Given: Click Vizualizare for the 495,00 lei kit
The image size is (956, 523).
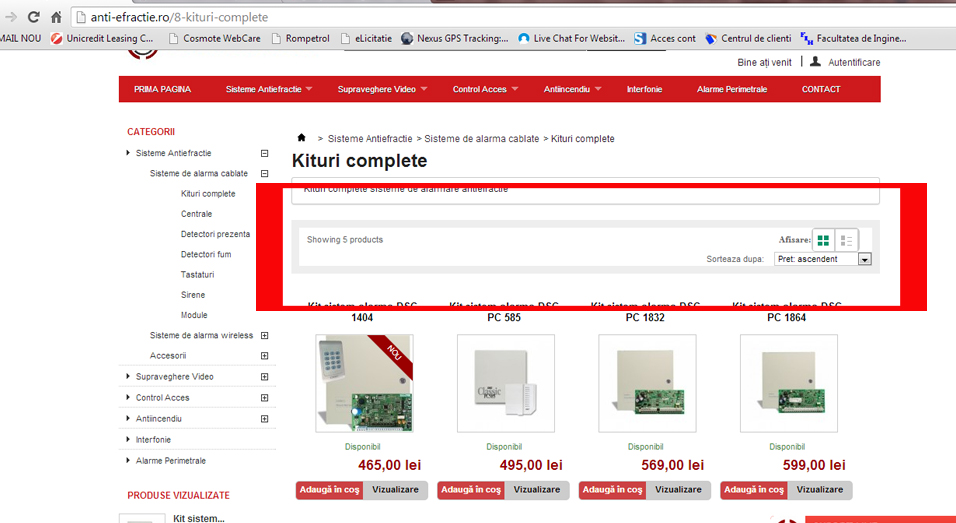Looking at the screenshot, I should (x=537, y=490).
